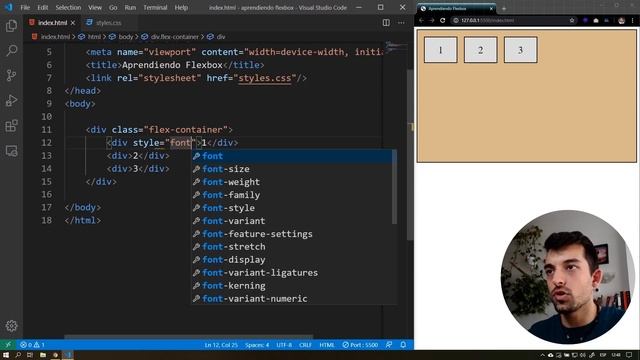This screenshot has height=360, width=640.
Task: Open the Manage gear menu in VS Code
Action: (11, 325)
